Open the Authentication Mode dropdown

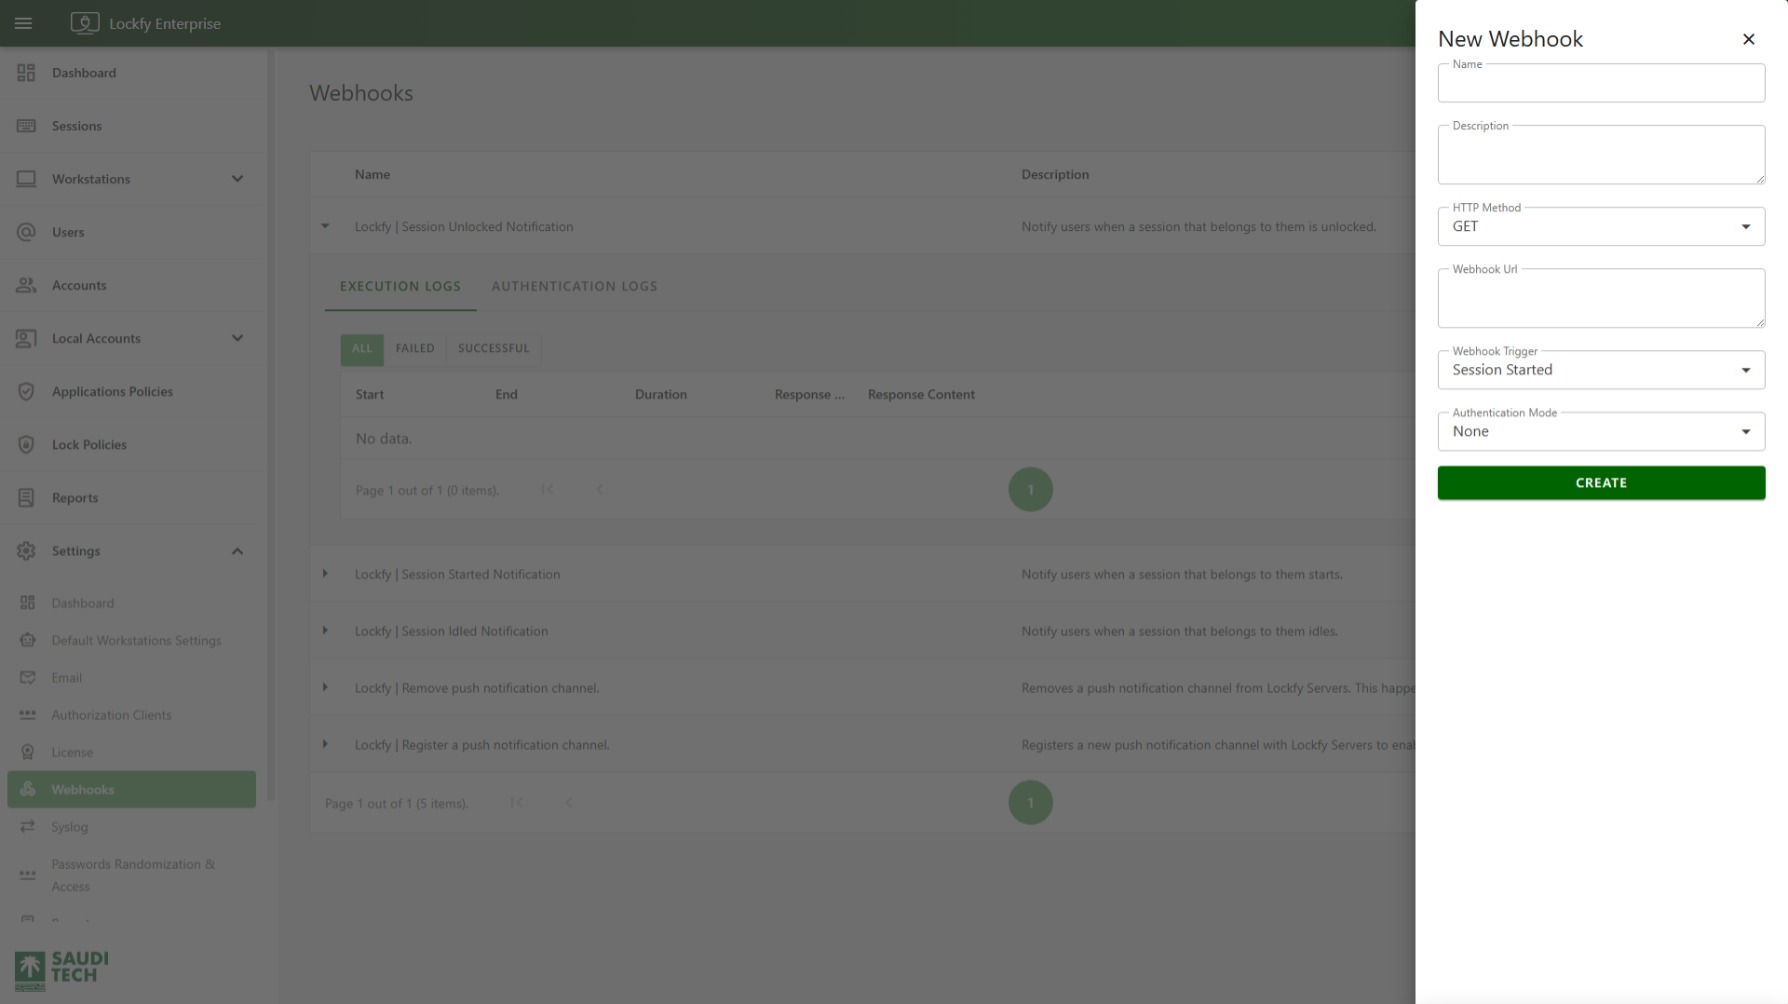[1601, 431]
